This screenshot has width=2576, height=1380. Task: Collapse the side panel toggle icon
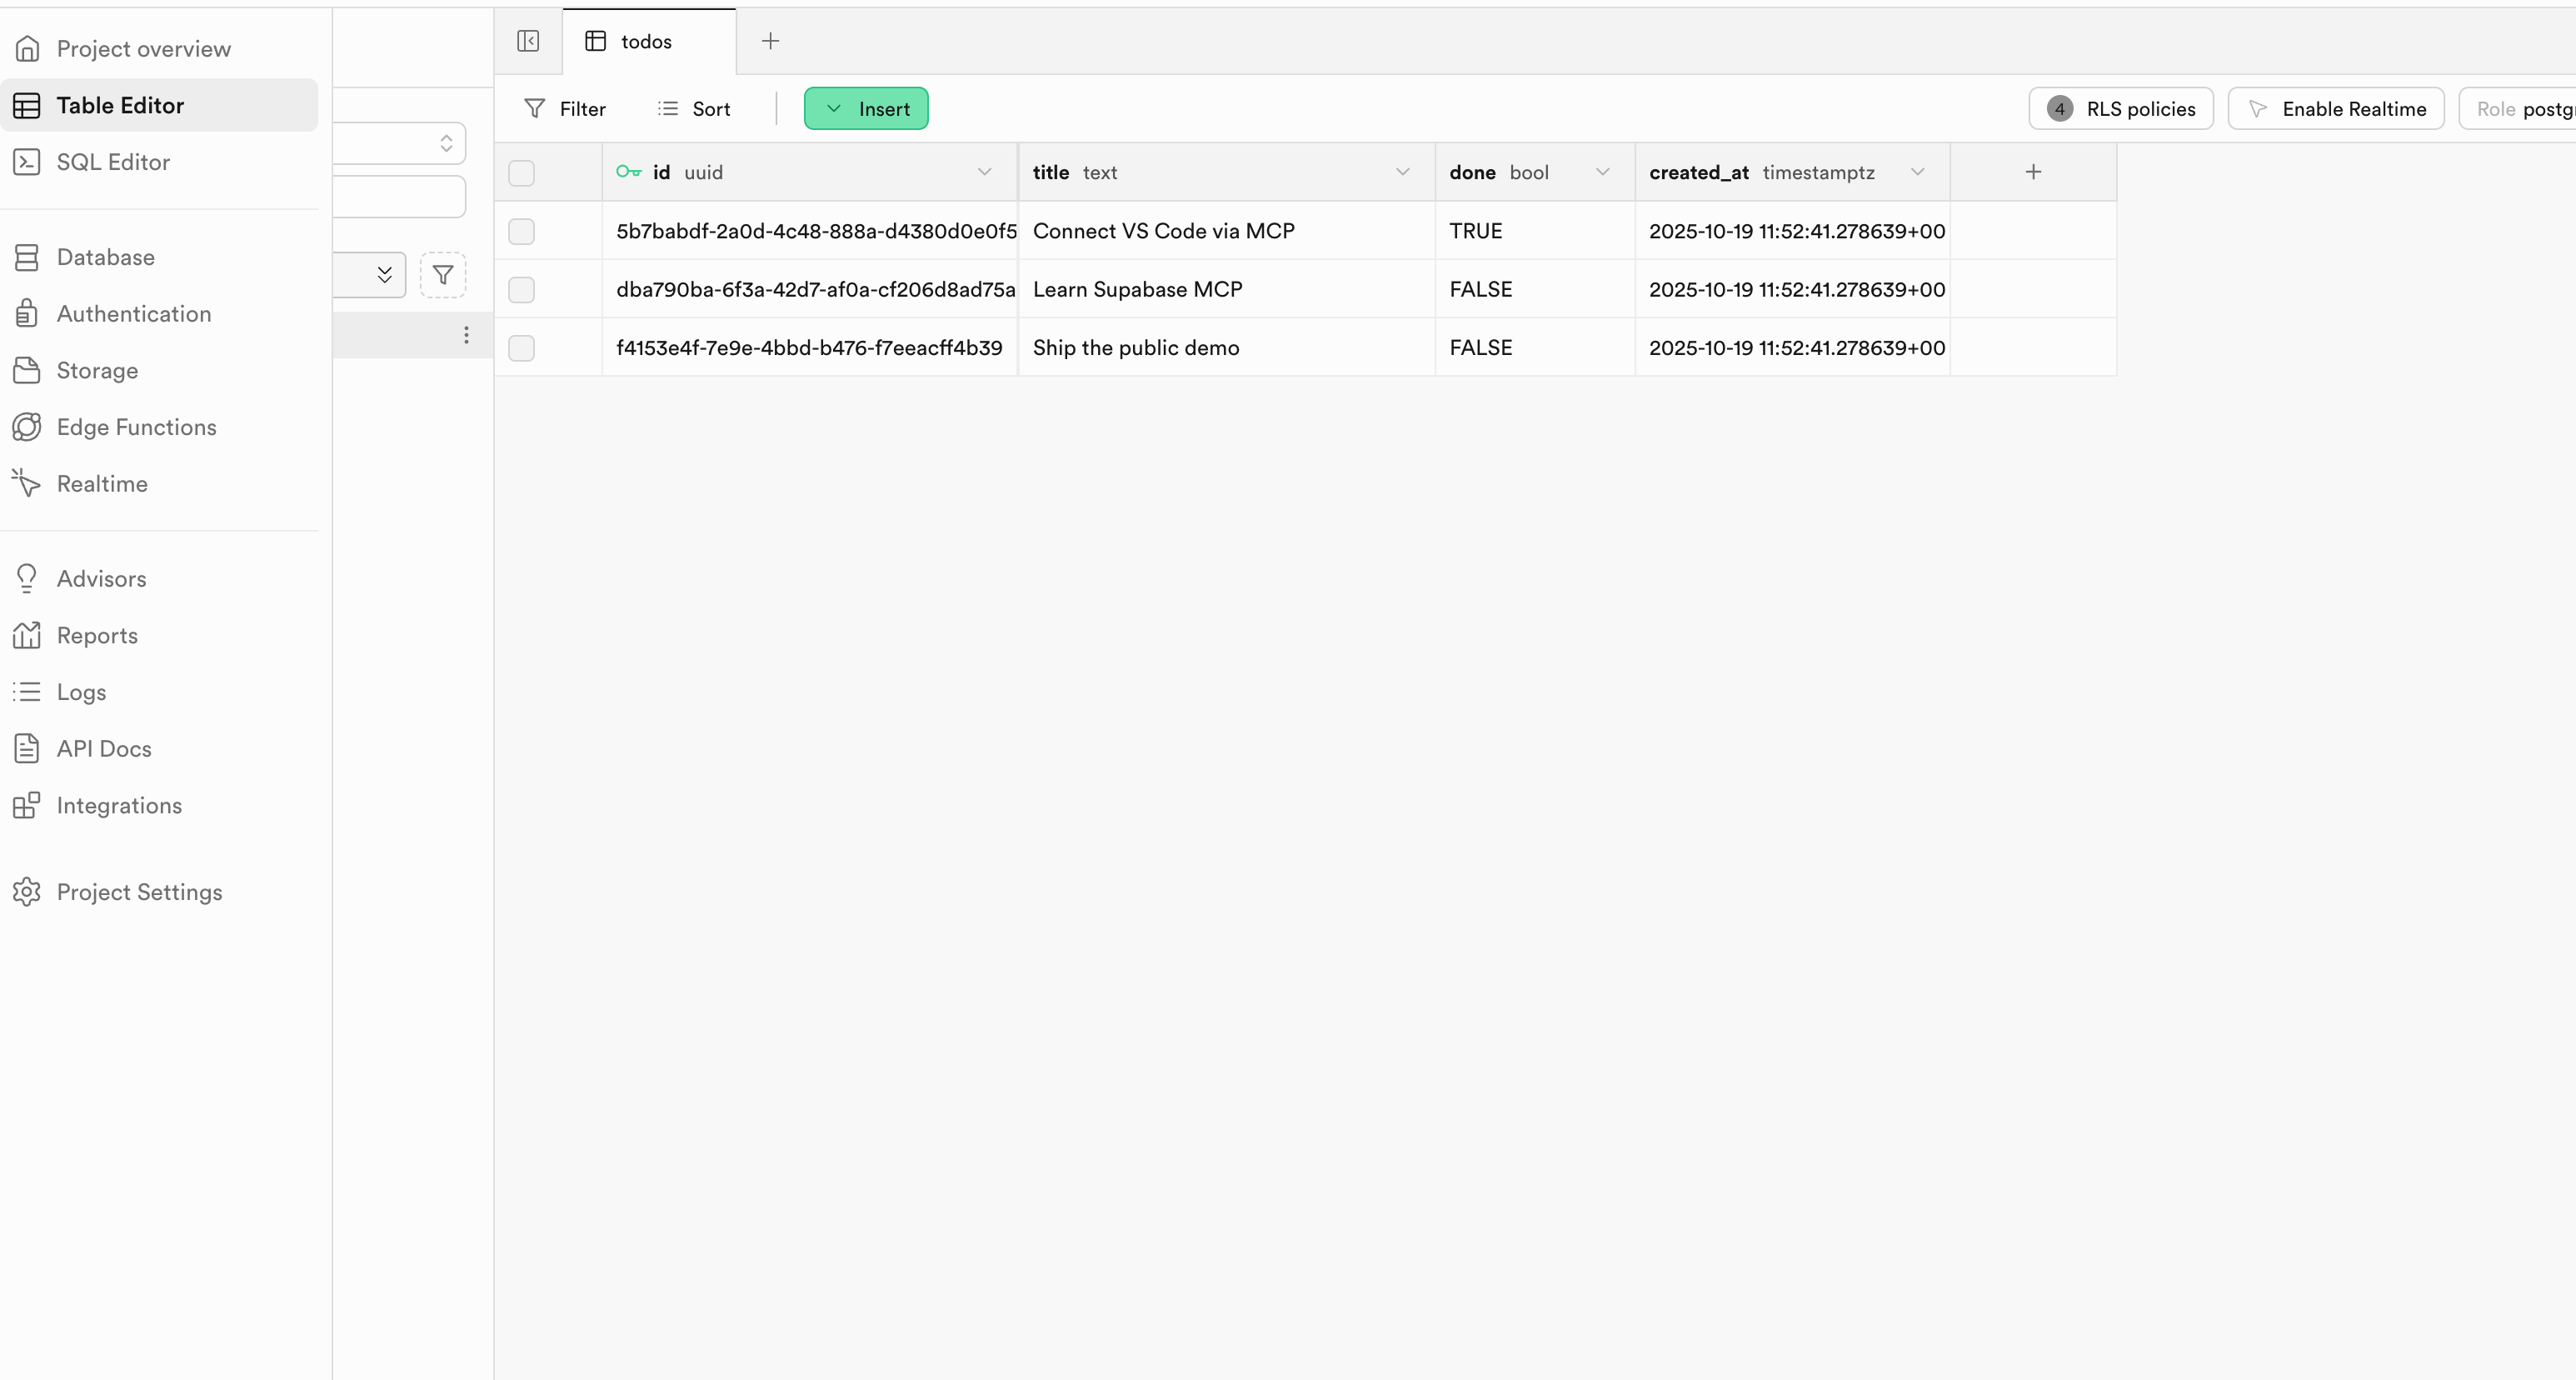pyautogui.click(x=528, y=41)
